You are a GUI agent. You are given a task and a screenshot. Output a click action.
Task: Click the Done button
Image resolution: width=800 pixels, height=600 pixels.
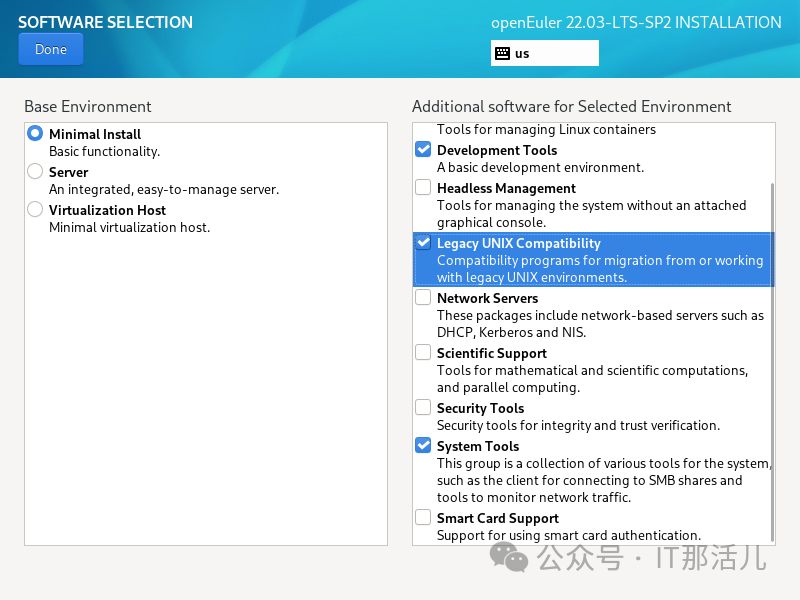coord(50,49)
